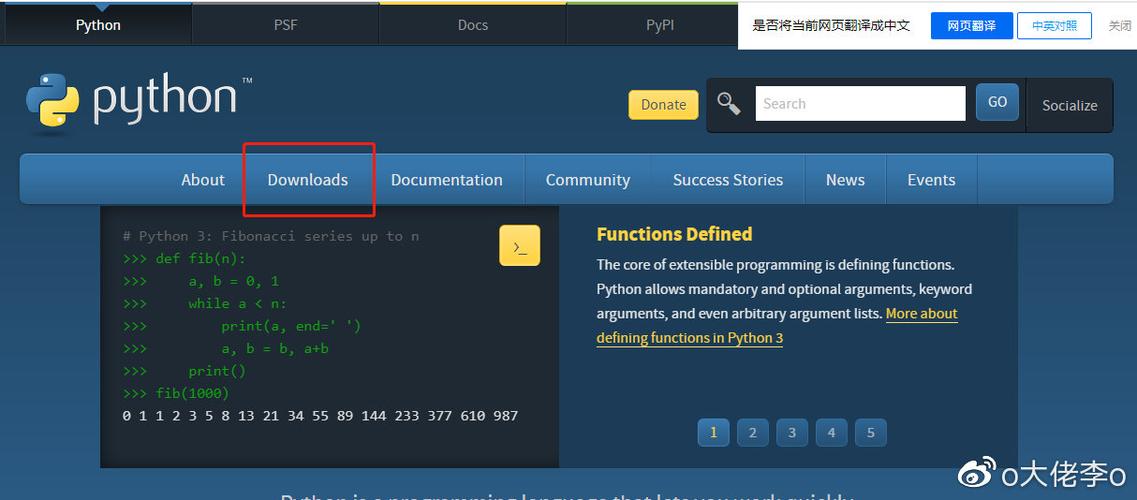The width and height of the screenshot is (1137, 500).
Task: Click the translation prompt text 是否将当前网页翻译成中文
Action: click(x=831, y=26)
